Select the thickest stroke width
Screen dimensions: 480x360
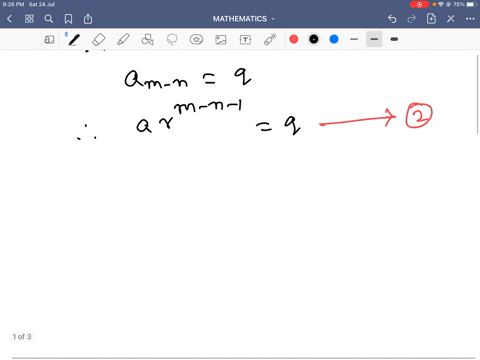(x=394, y=39)
